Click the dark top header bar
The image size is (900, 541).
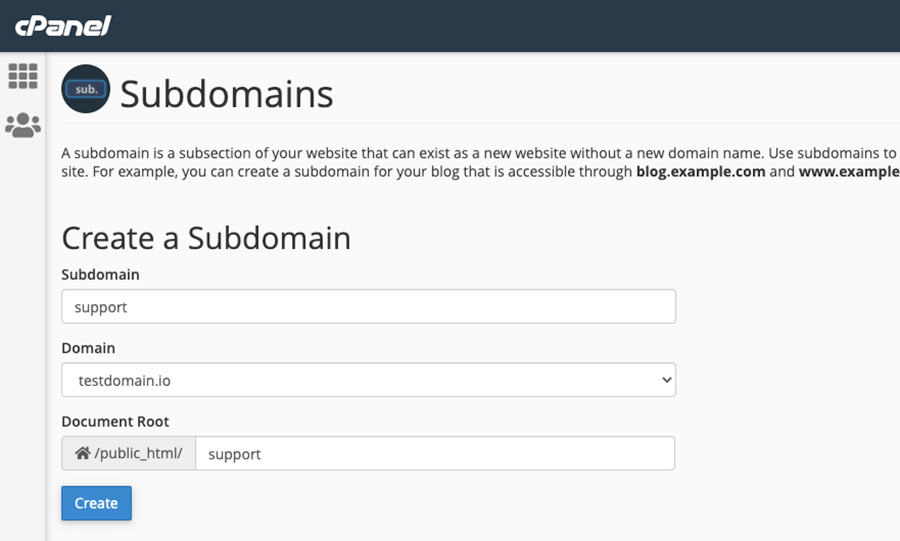pos(500,25)
